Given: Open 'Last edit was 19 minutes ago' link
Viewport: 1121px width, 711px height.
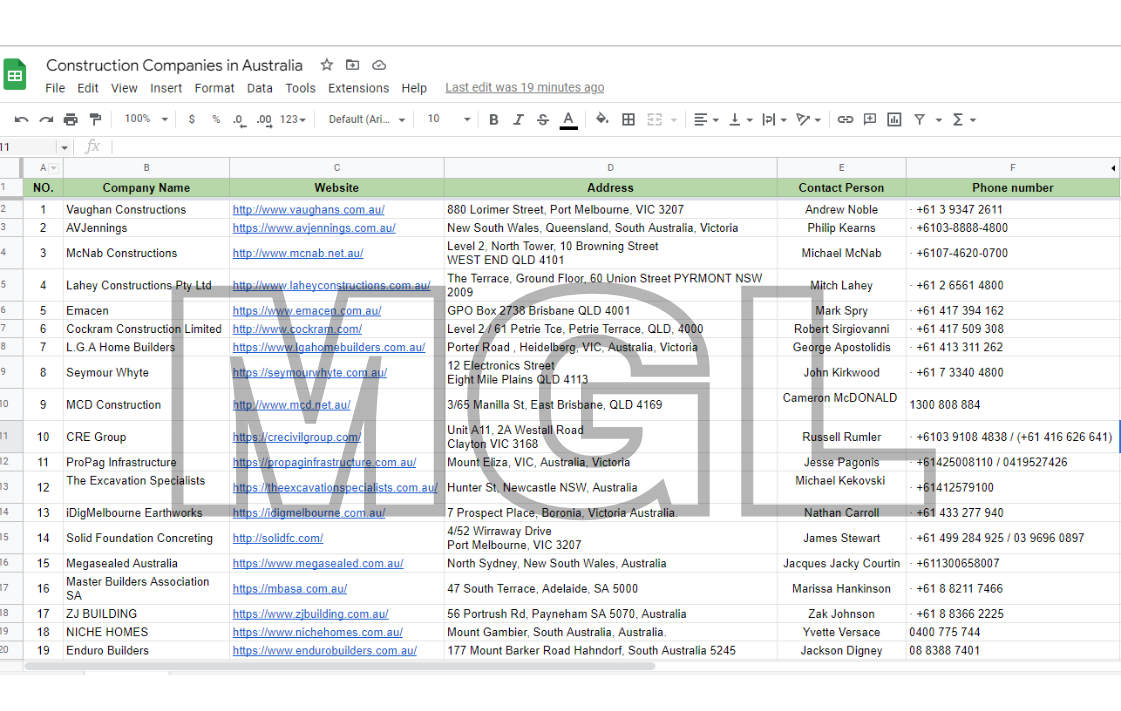Looking at the screenshot, I should 525,87.
